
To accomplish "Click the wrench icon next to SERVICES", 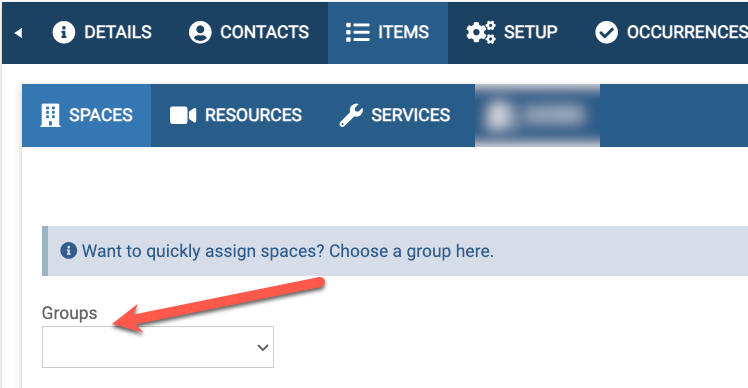I will (x=351, y=115).
